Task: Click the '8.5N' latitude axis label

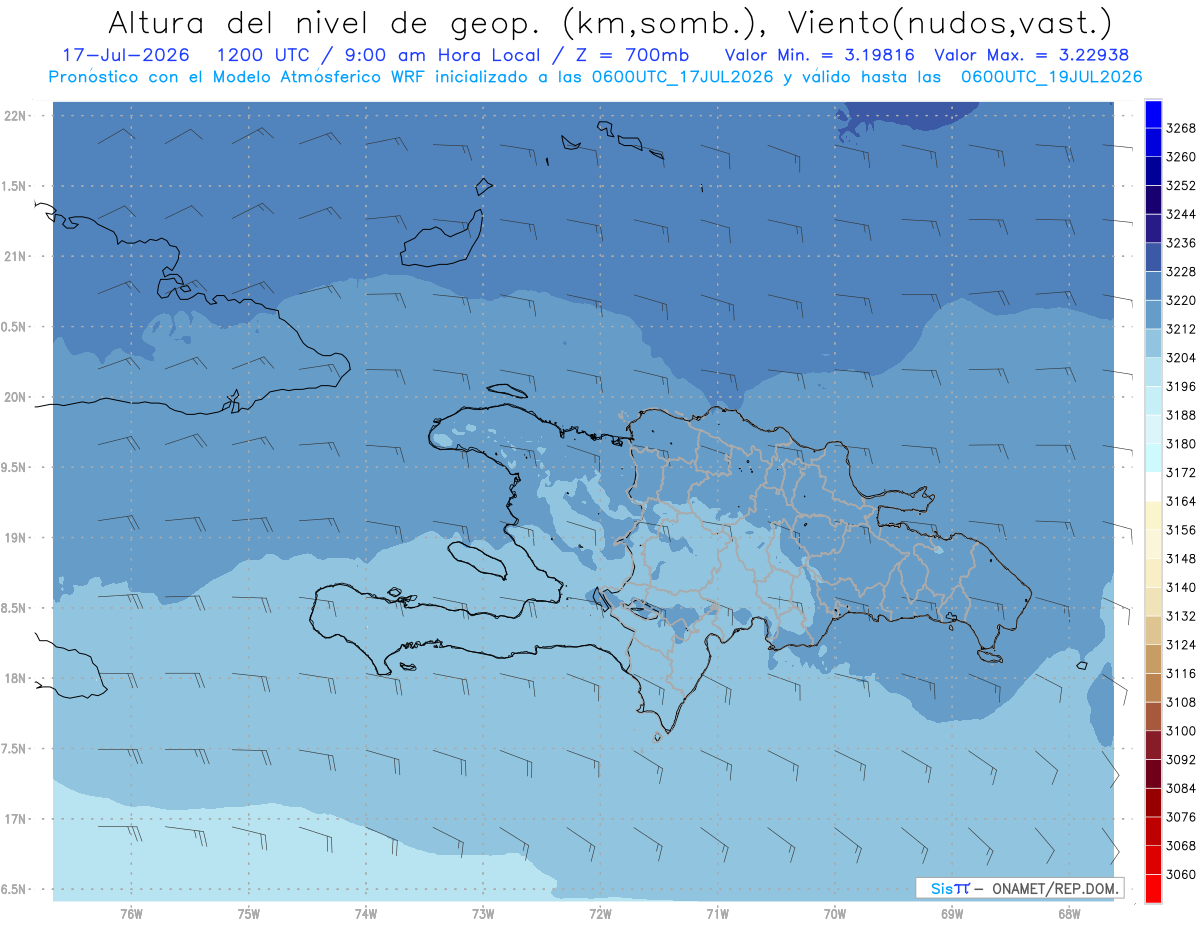Action: point(14,608)
